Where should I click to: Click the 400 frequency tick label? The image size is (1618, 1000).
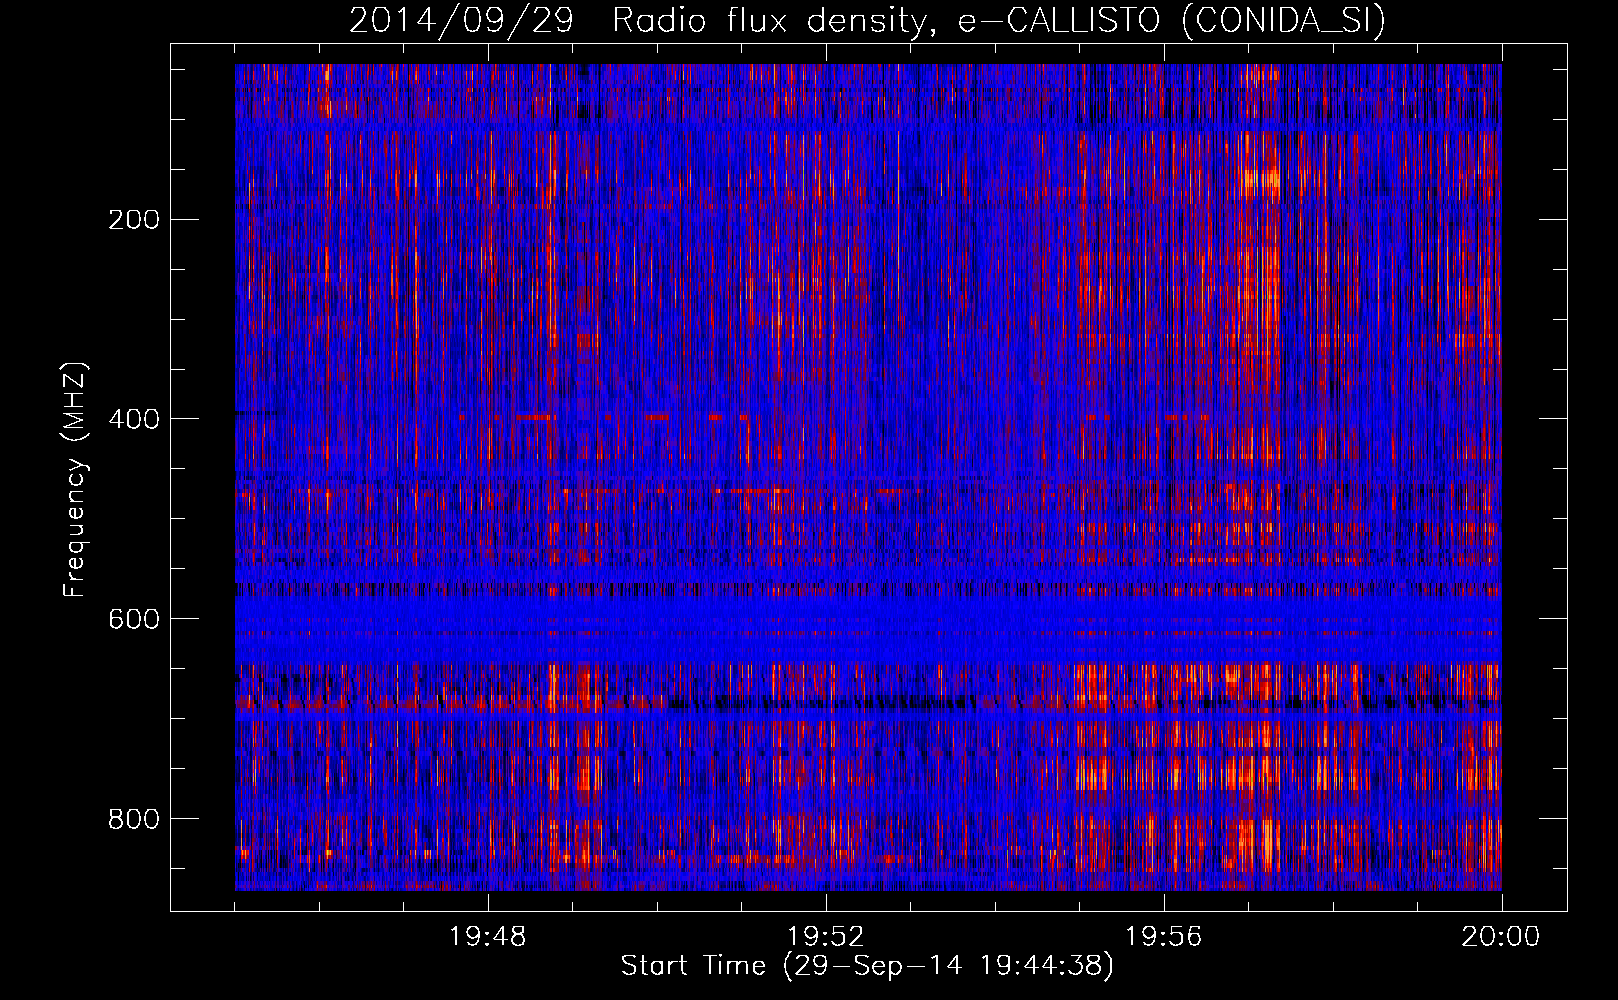click(134, 419)
